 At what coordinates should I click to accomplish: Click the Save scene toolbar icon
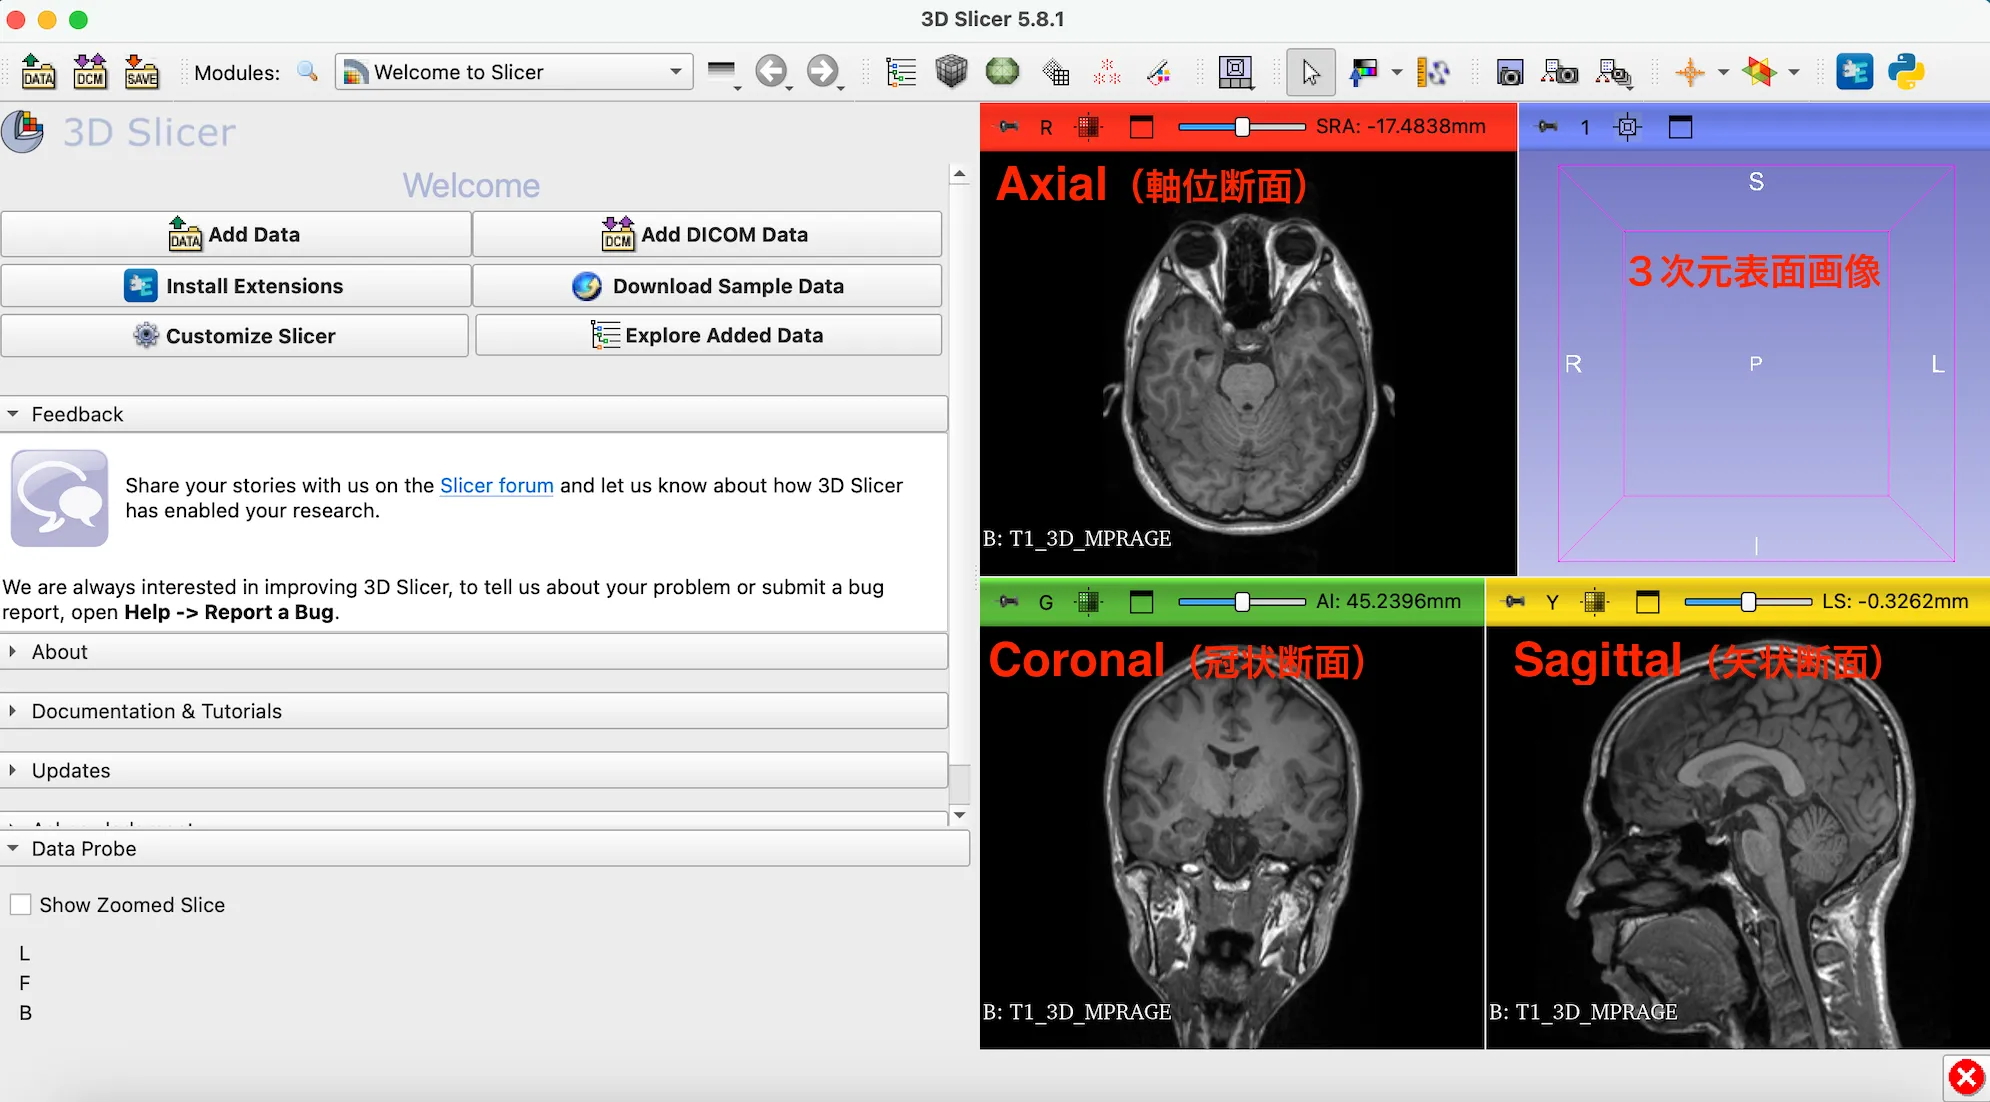click(x=141, y=72)
